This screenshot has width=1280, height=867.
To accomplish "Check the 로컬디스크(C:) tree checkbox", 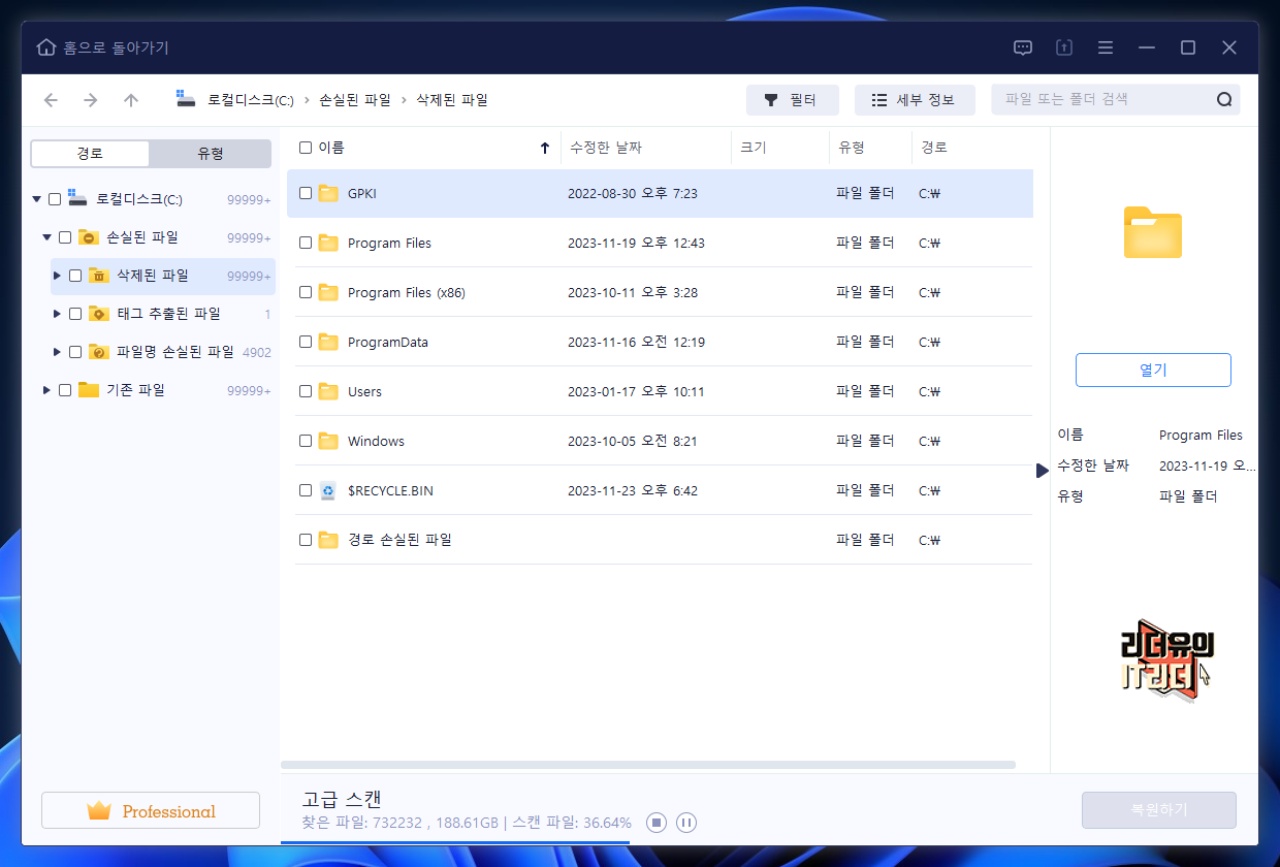I will tap(55, 199).
